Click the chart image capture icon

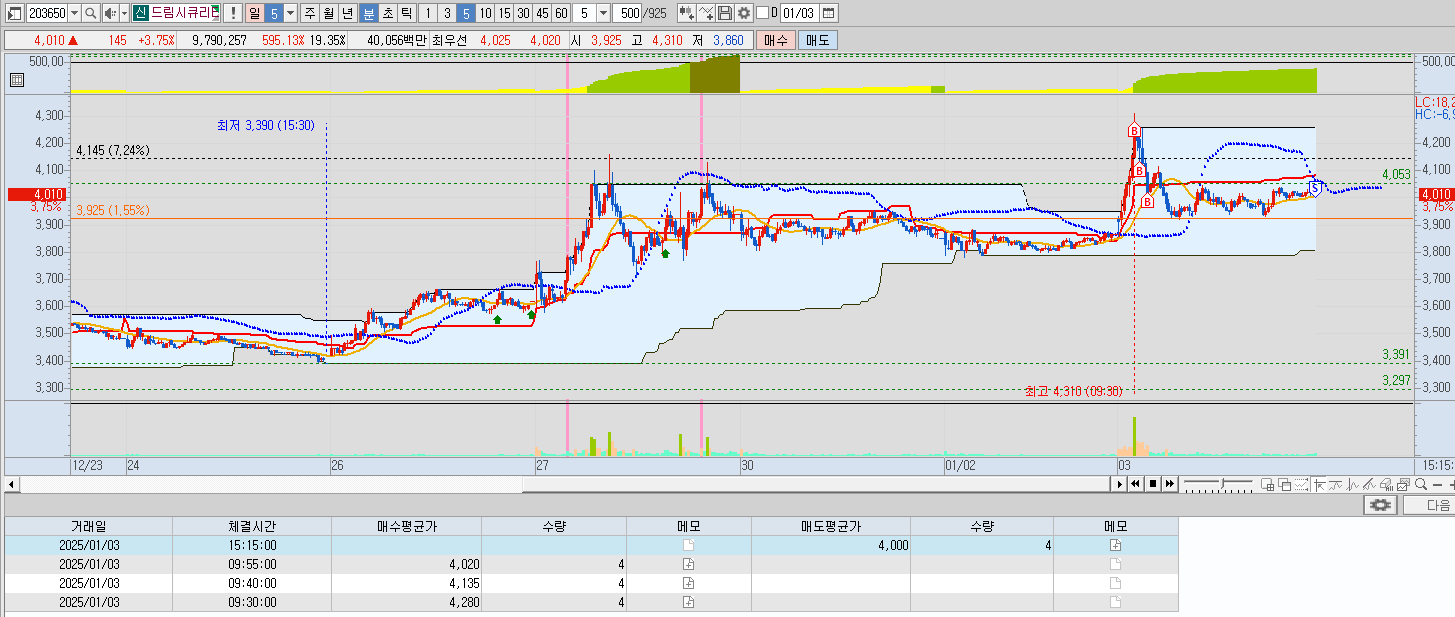(1403, 484)
